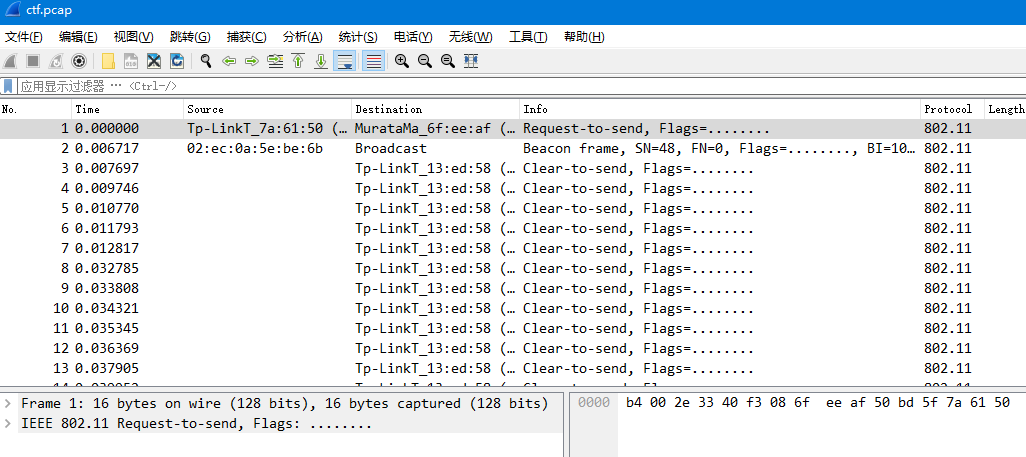Click the hex bytes at offset 0000

coord(818,403)
